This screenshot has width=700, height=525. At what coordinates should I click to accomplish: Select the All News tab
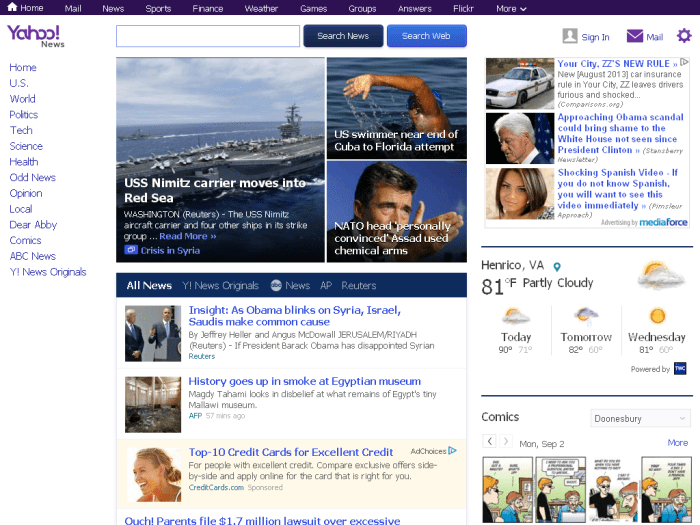click(x=149, y=285)
